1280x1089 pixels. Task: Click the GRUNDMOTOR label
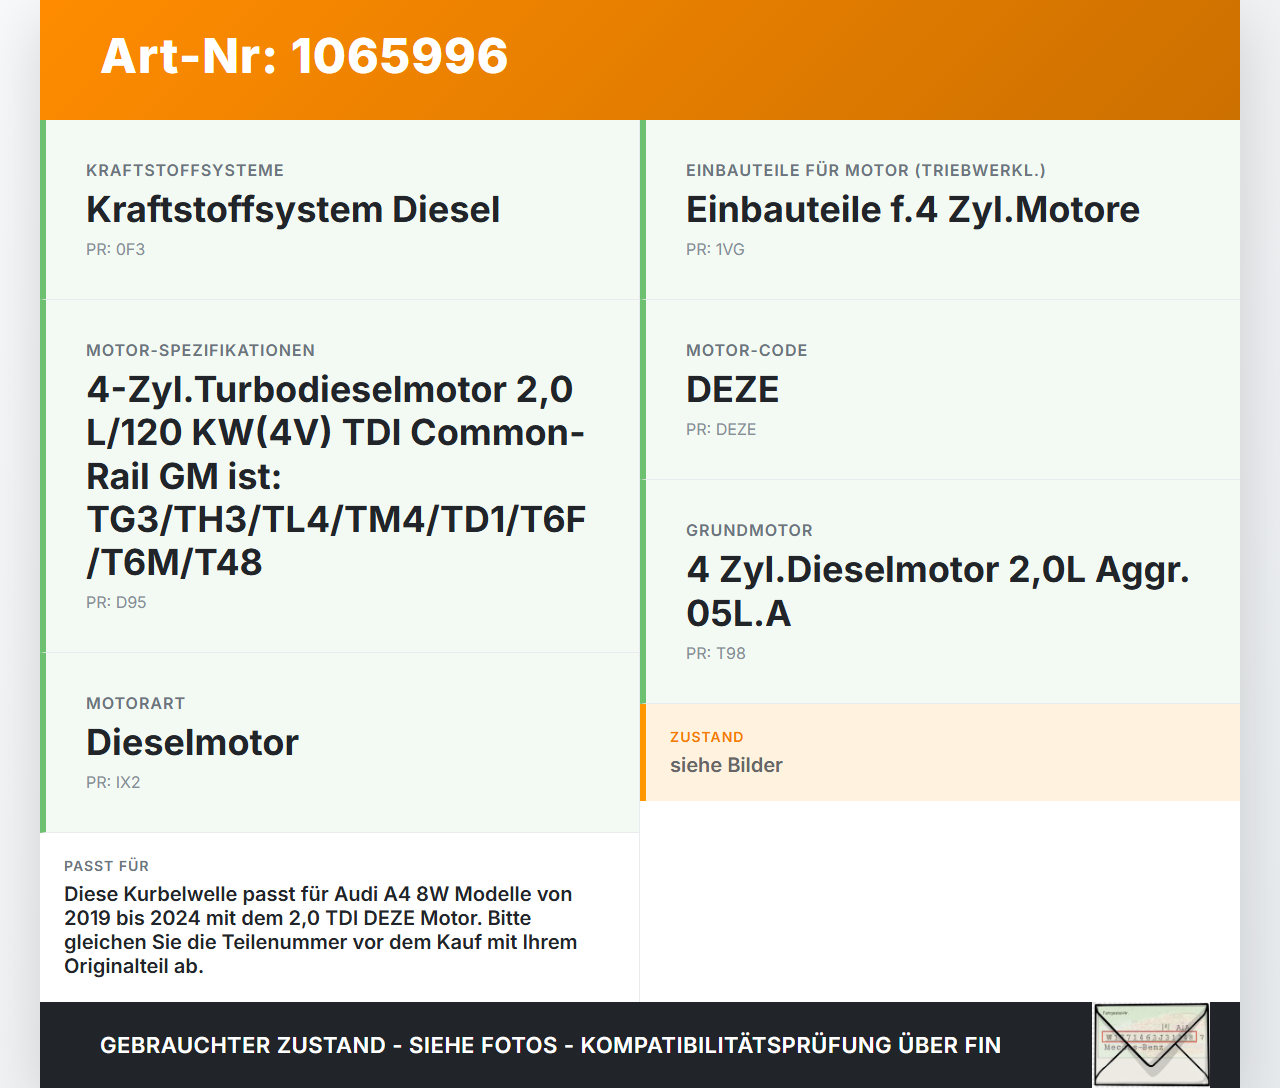750,531
